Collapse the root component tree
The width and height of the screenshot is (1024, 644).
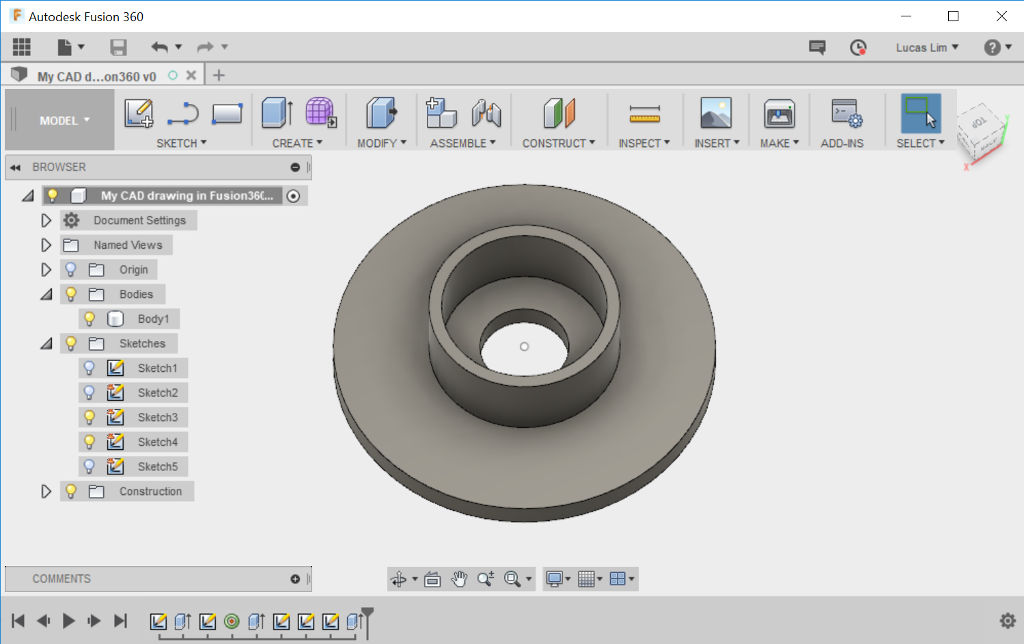click(x=27, y=196)
